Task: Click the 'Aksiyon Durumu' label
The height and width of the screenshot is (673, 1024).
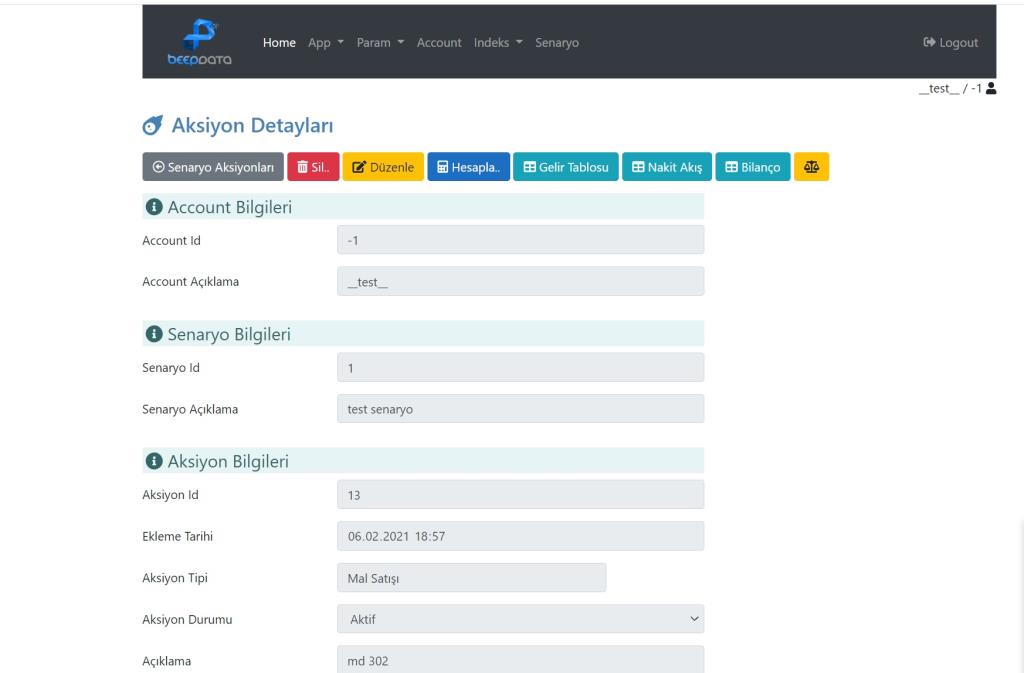Action: coord(187,619)
